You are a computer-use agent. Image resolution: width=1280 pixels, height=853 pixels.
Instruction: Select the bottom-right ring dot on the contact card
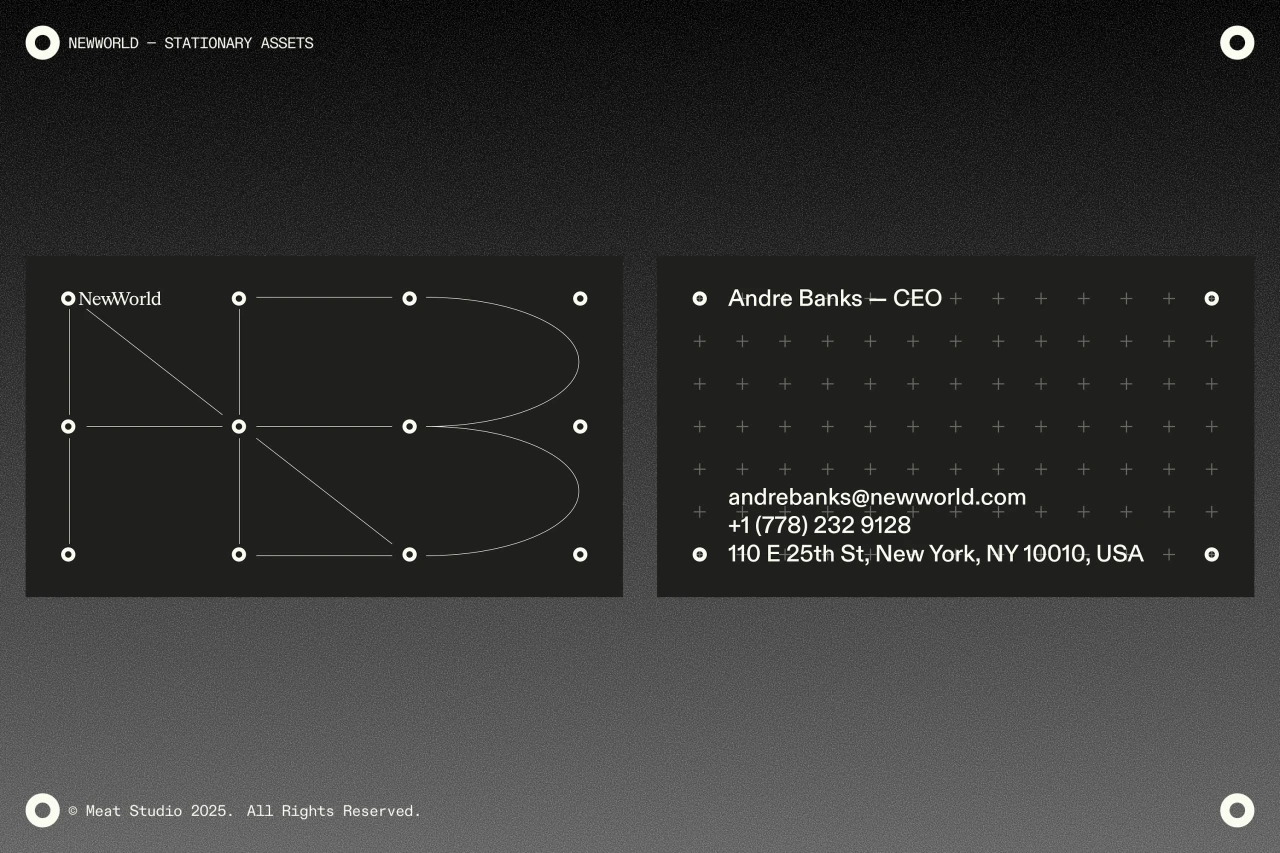point(1211,554)
